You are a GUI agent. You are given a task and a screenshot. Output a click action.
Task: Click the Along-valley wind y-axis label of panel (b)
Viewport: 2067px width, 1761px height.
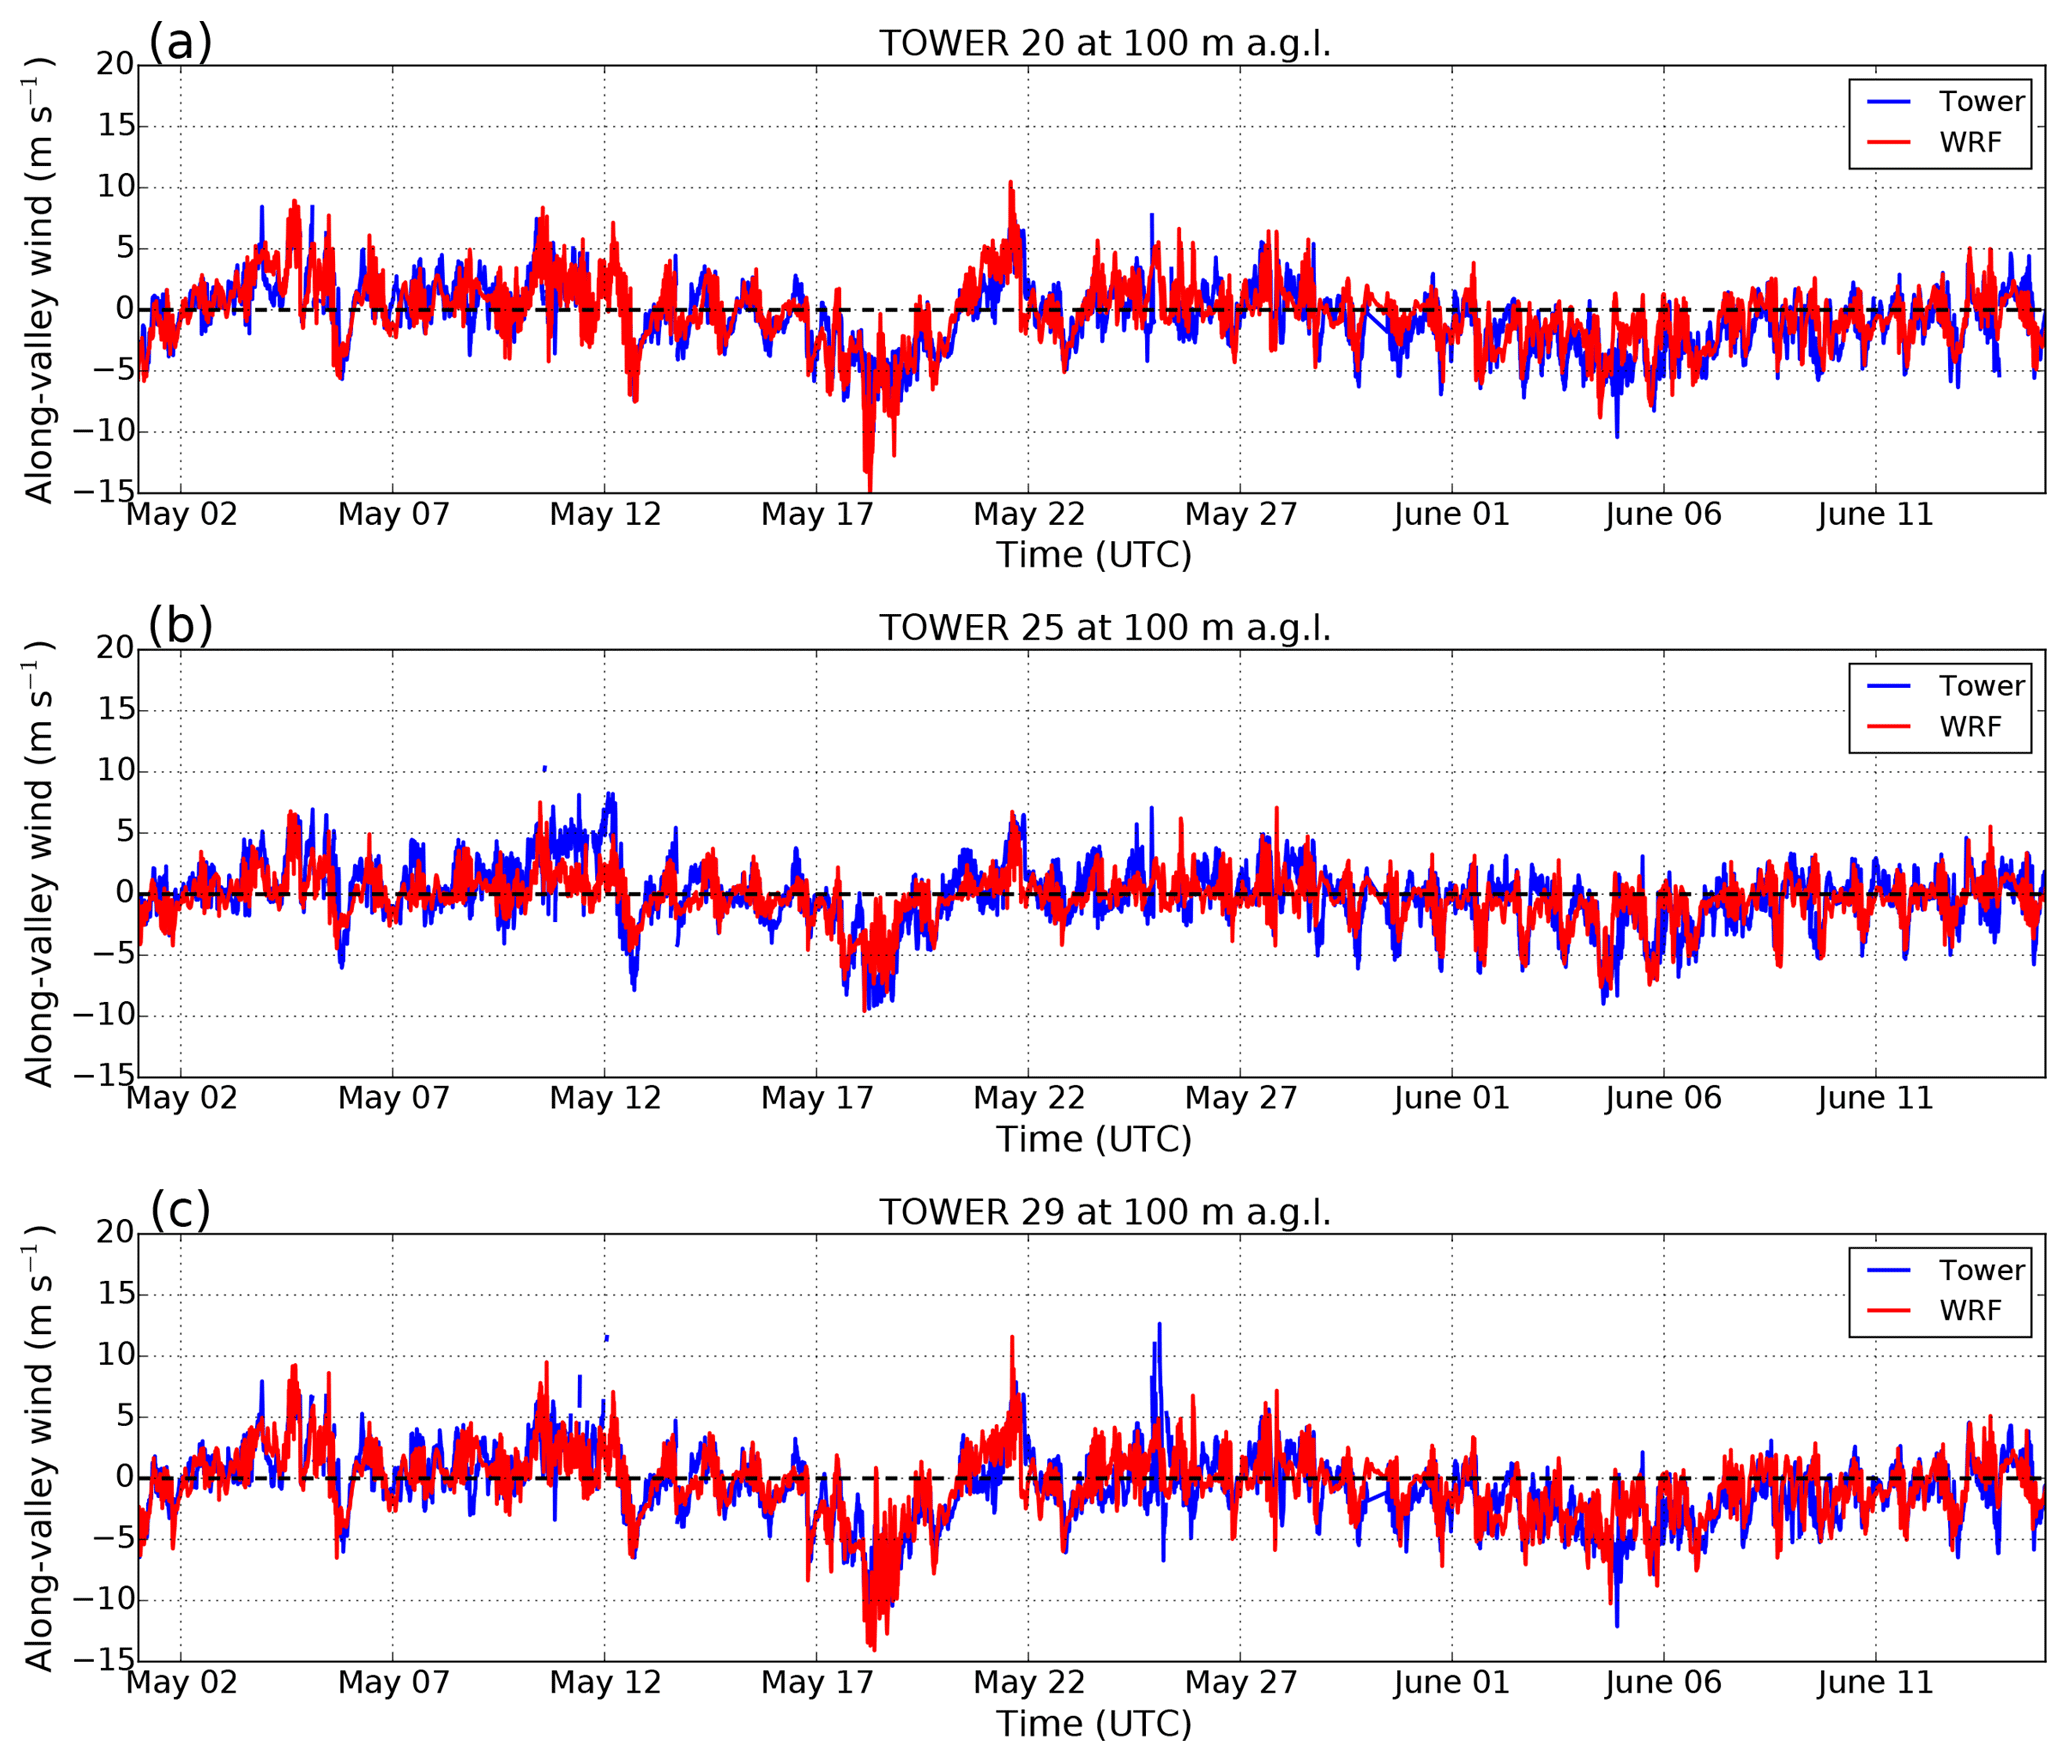tap(38, 863)
